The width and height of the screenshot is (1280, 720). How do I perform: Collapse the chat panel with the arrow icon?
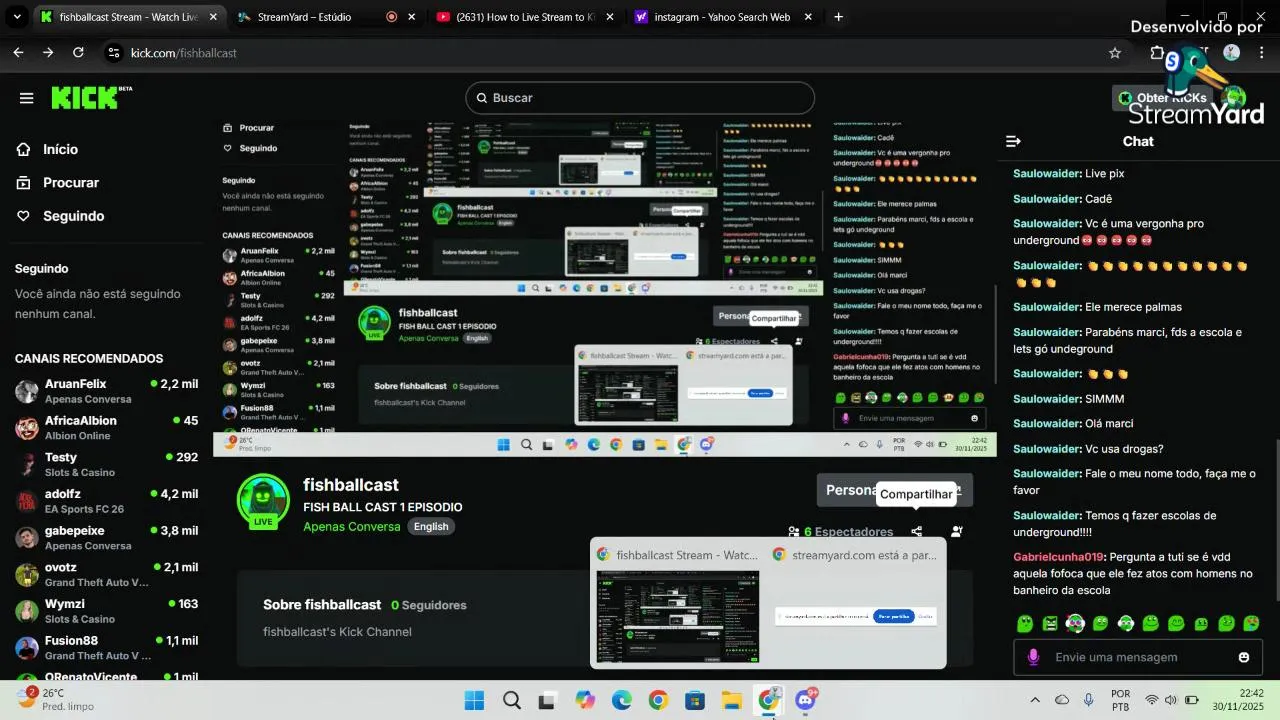(x=1013, y=142)
